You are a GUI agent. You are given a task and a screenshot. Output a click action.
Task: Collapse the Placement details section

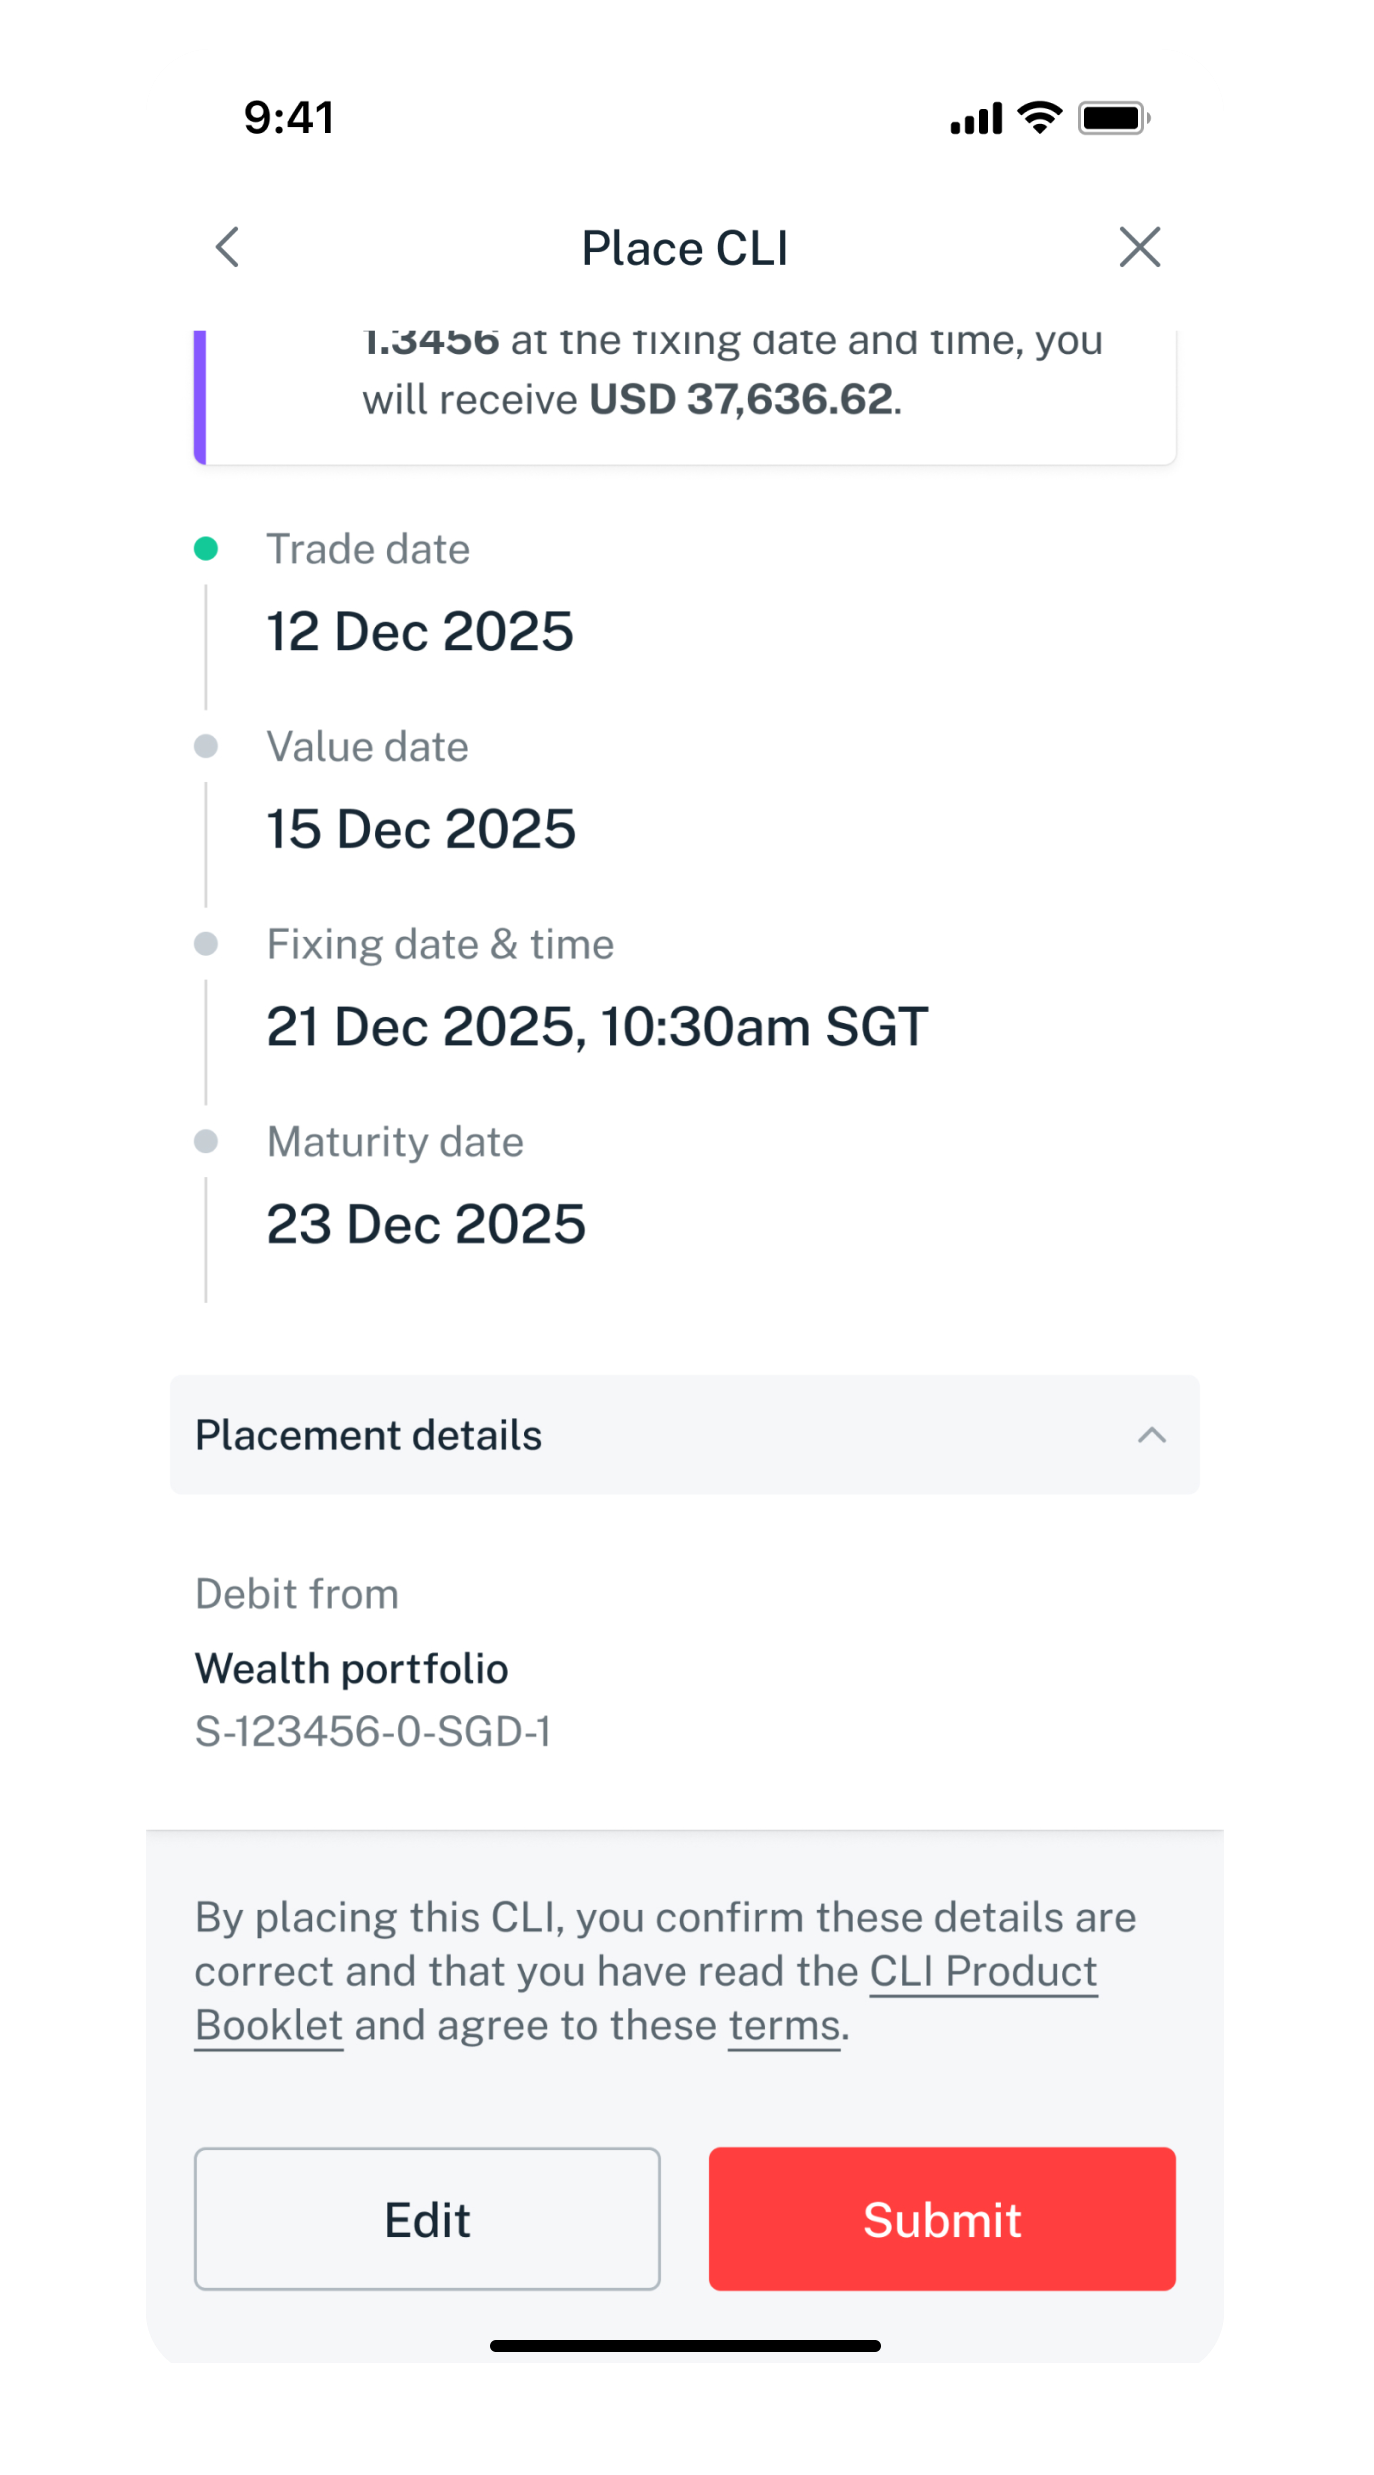pyautogui.click(x=1151, y=1435)
